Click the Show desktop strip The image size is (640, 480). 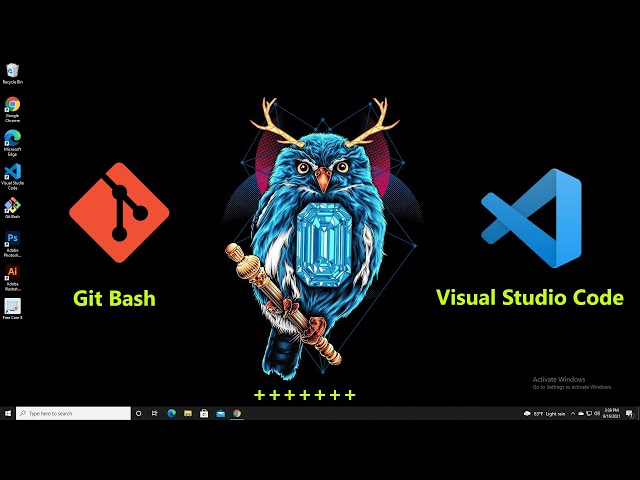pos(638,413)
